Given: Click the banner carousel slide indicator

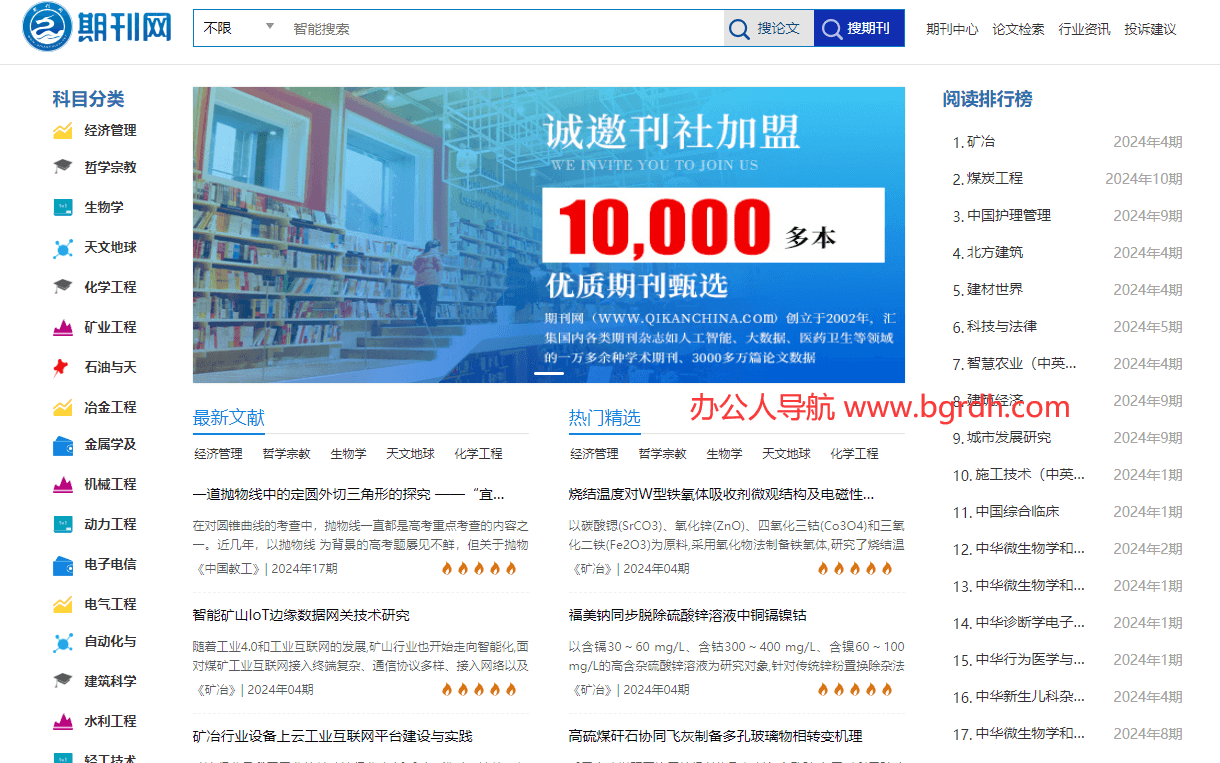Looking at the screenshot, I should (x=549, y=373).
